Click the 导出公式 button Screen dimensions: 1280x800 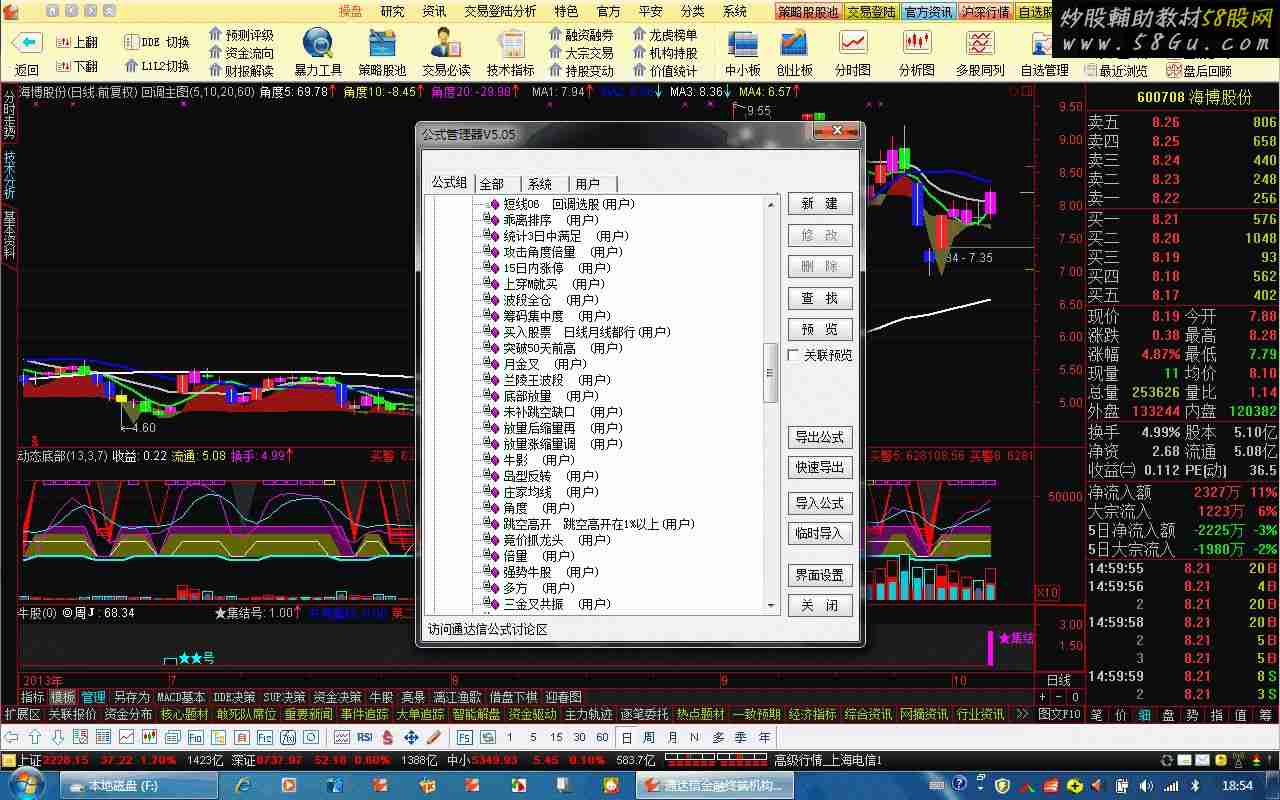pos(820,437)
